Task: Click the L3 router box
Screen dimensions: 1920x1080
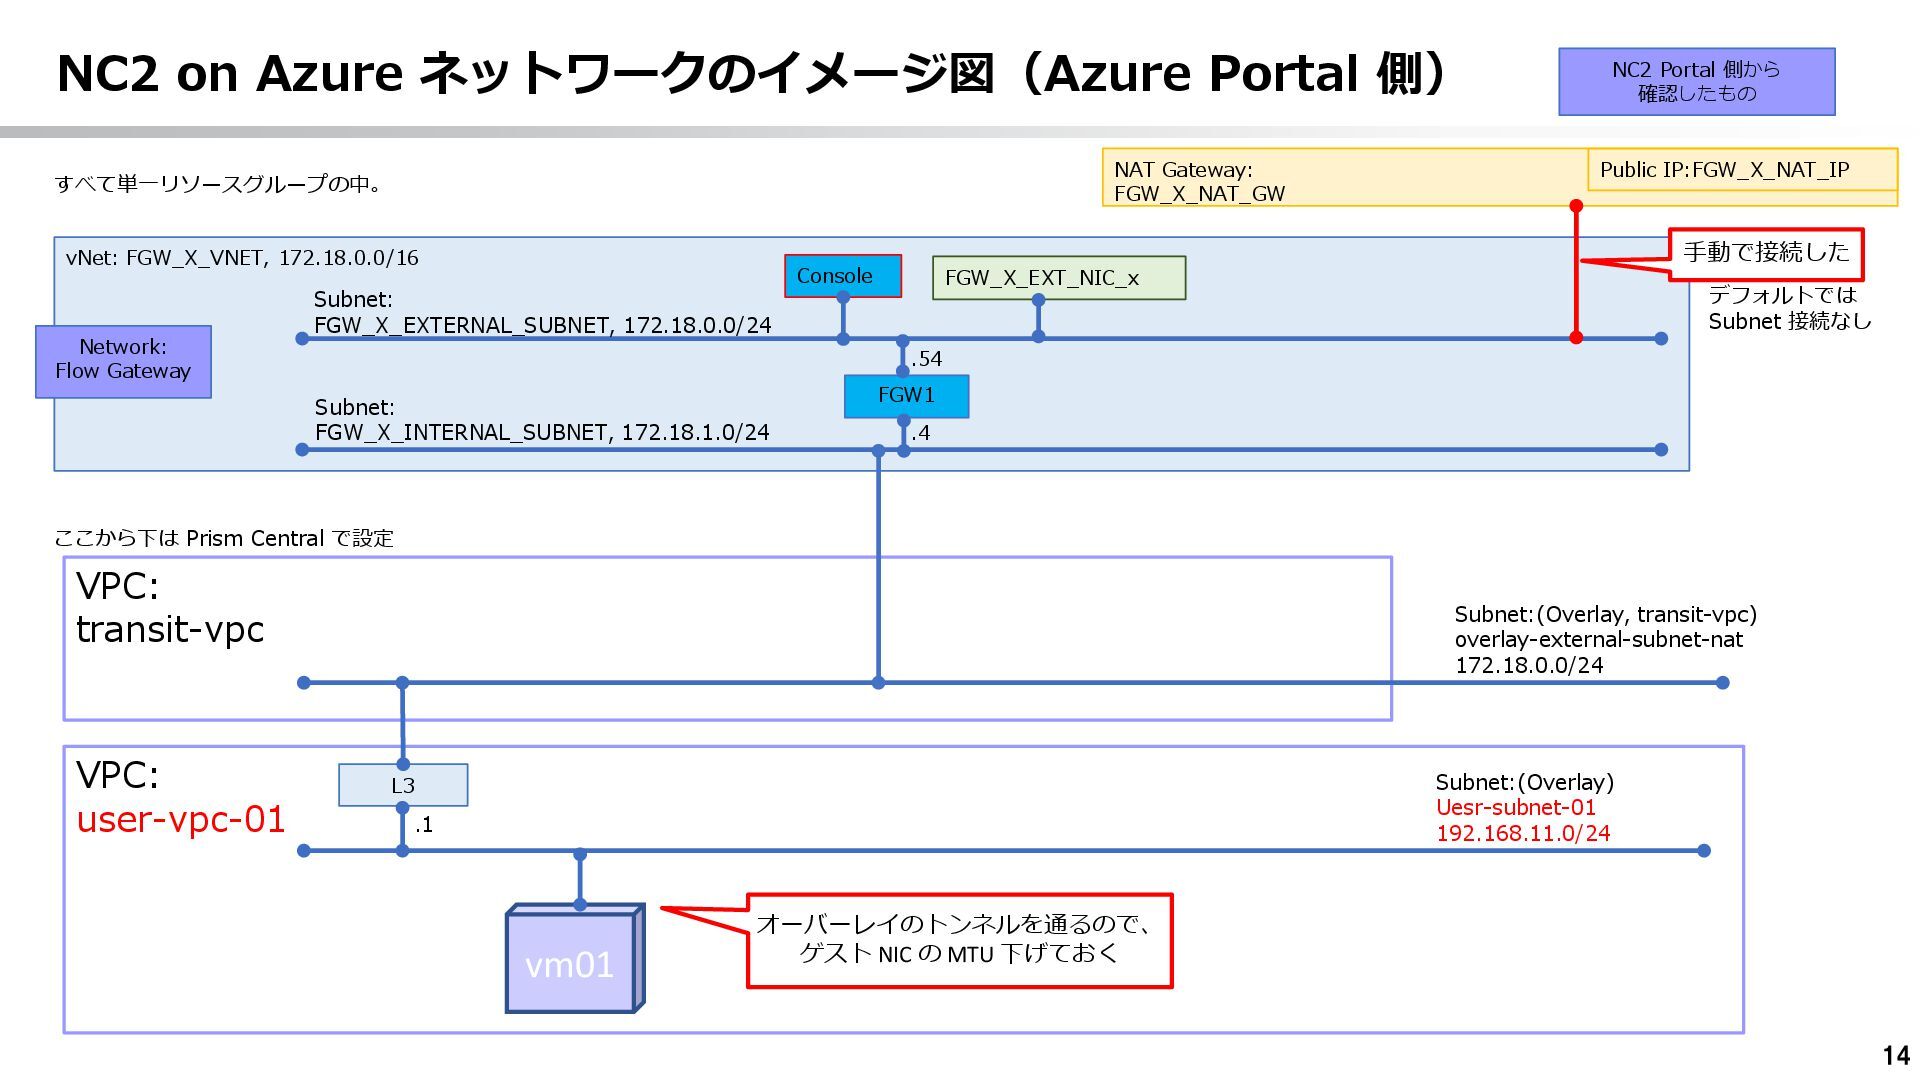Action: tap(403, 785)
